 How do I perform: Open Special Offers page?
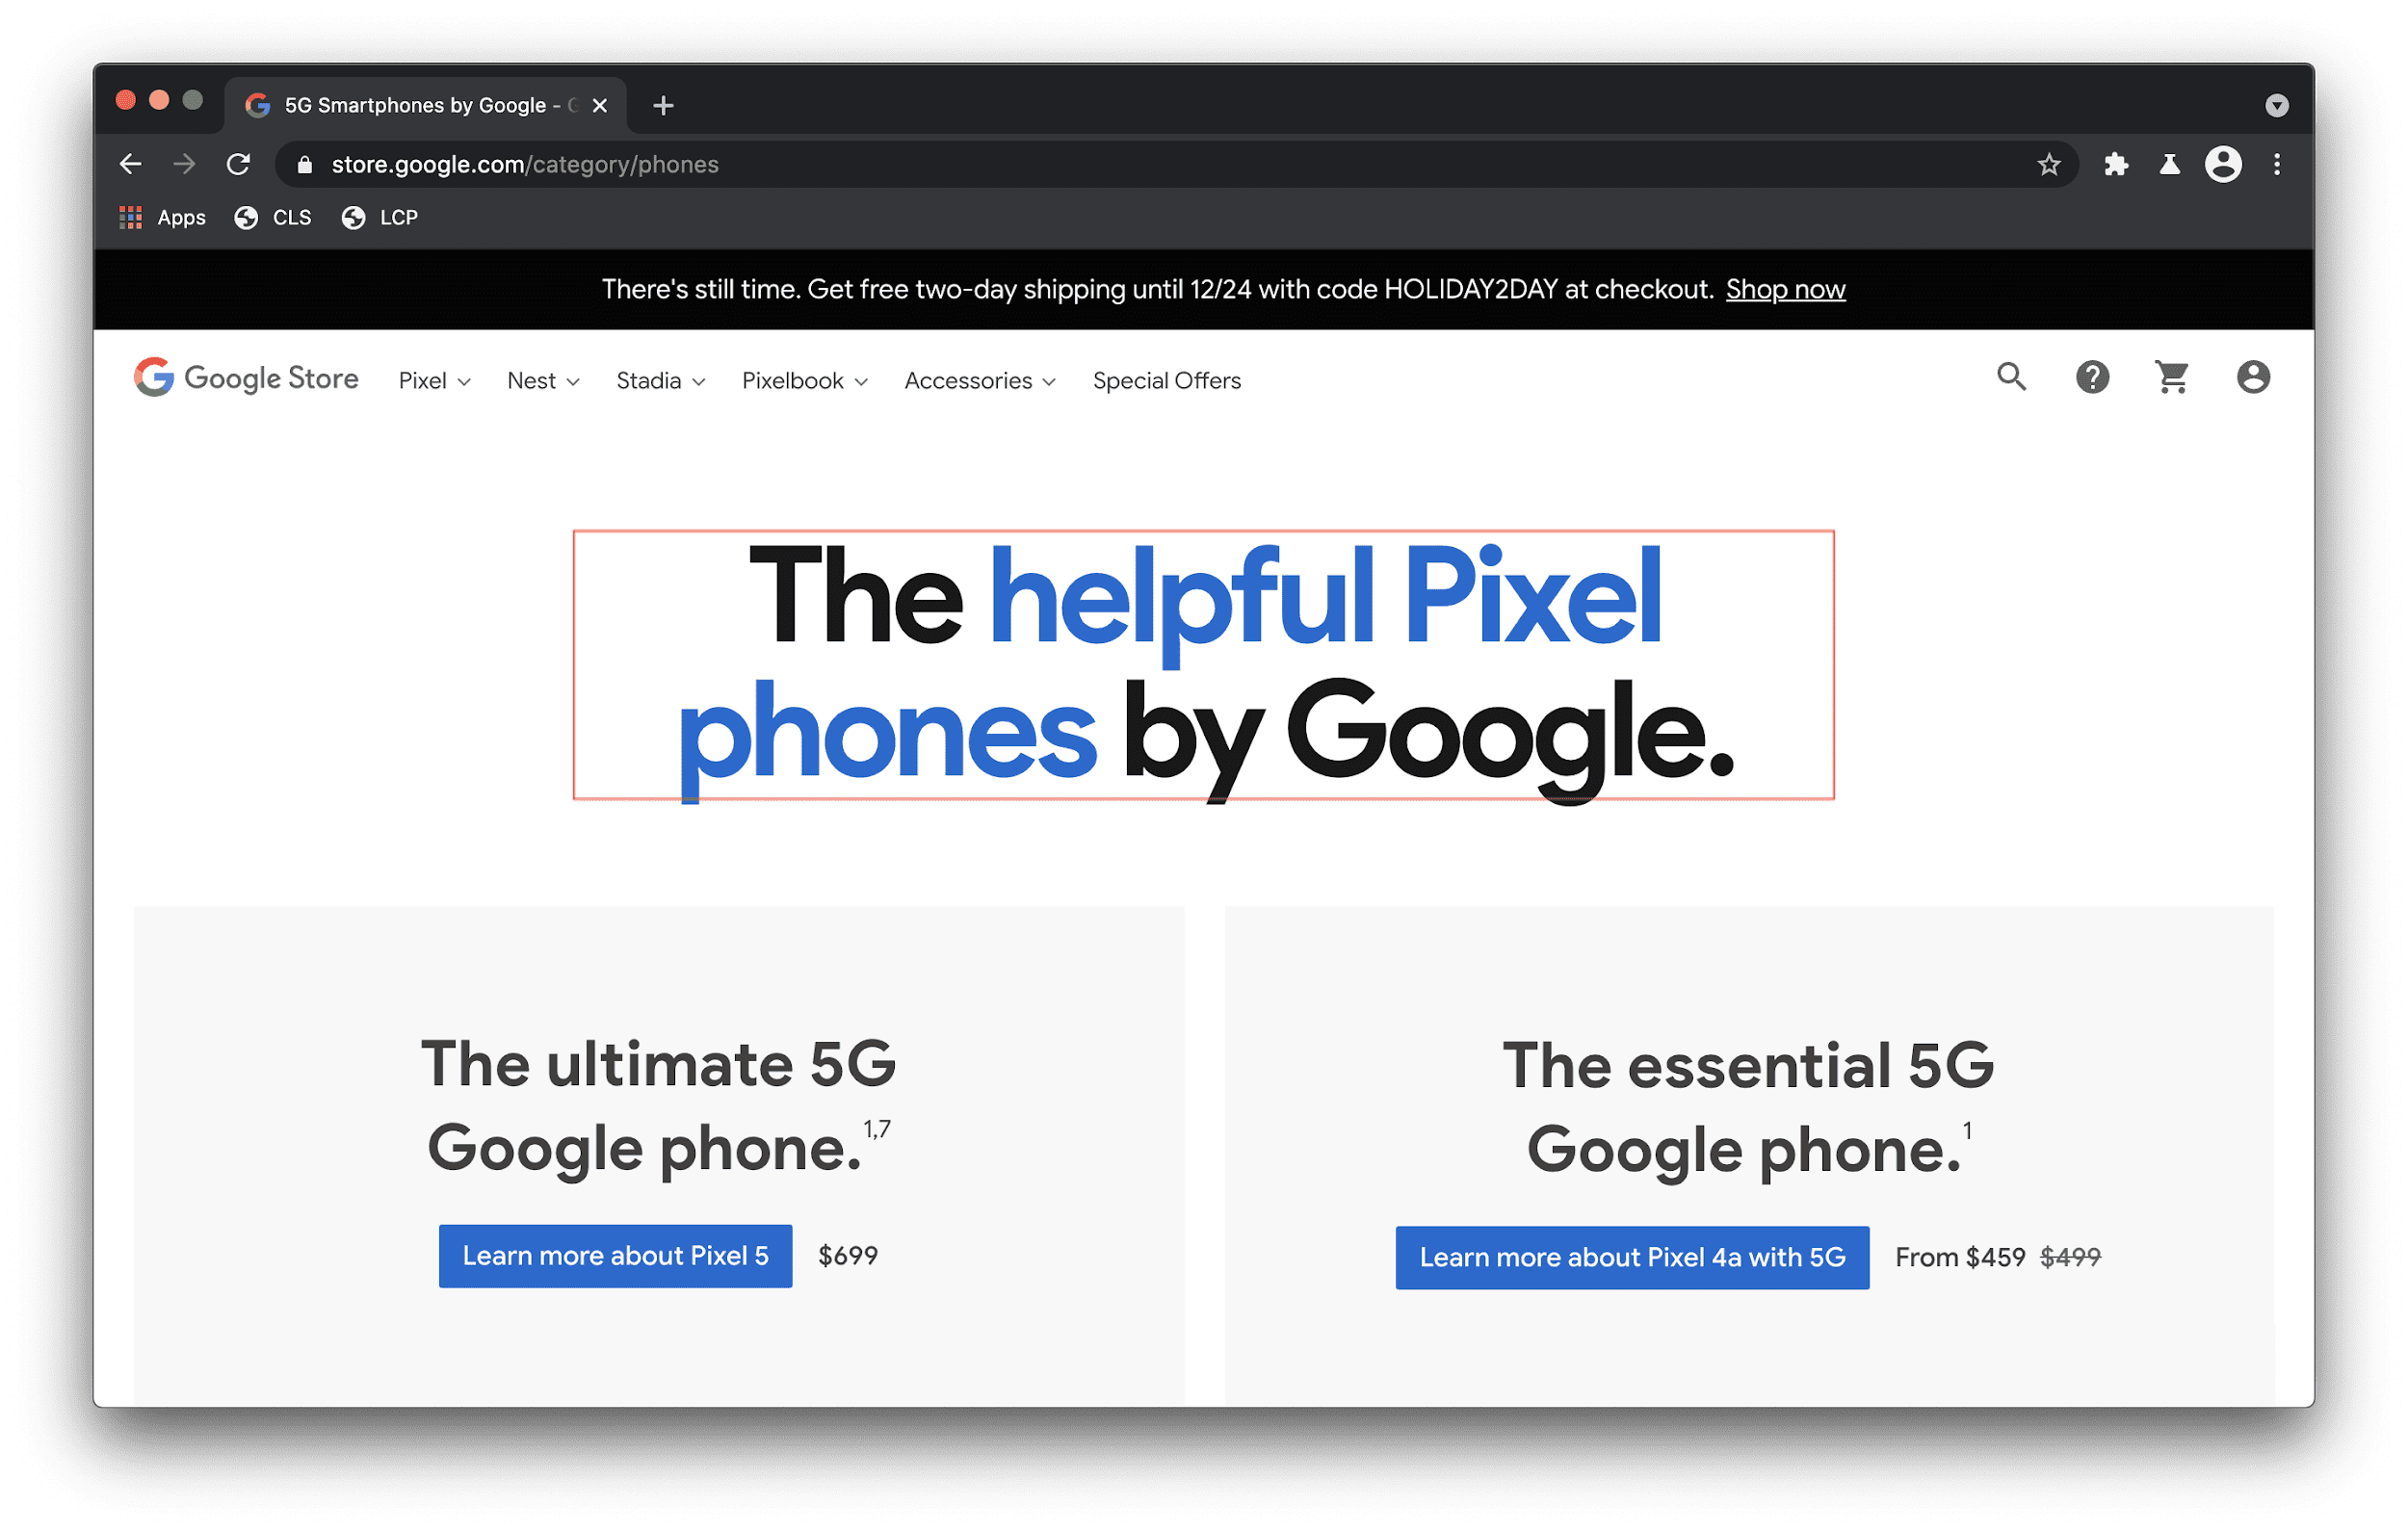pos(1165,378)
